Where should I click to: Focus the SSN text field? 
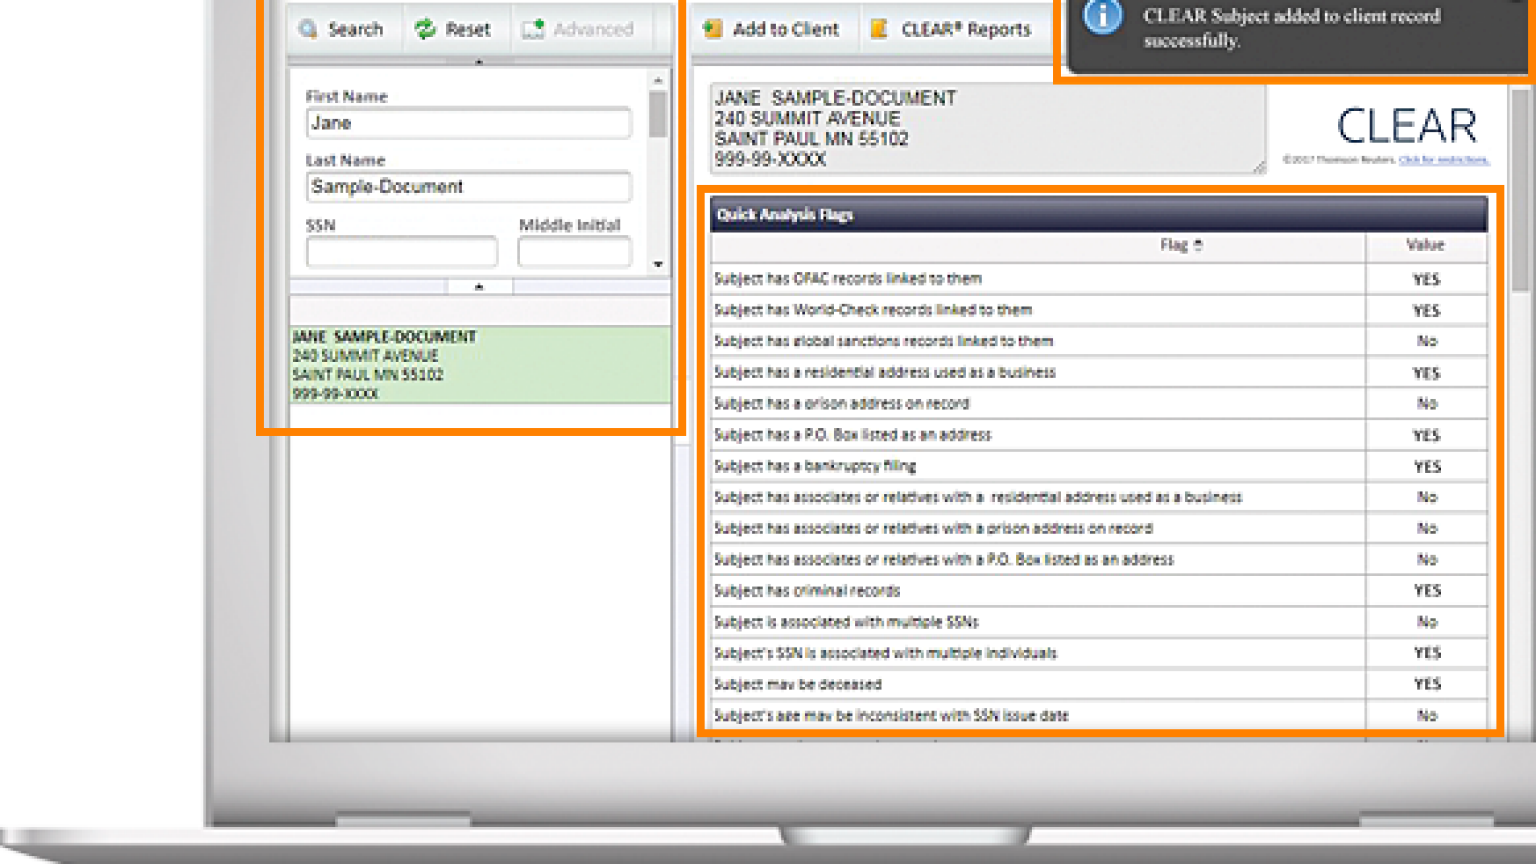pyautogui.click(x=401, y=252)
